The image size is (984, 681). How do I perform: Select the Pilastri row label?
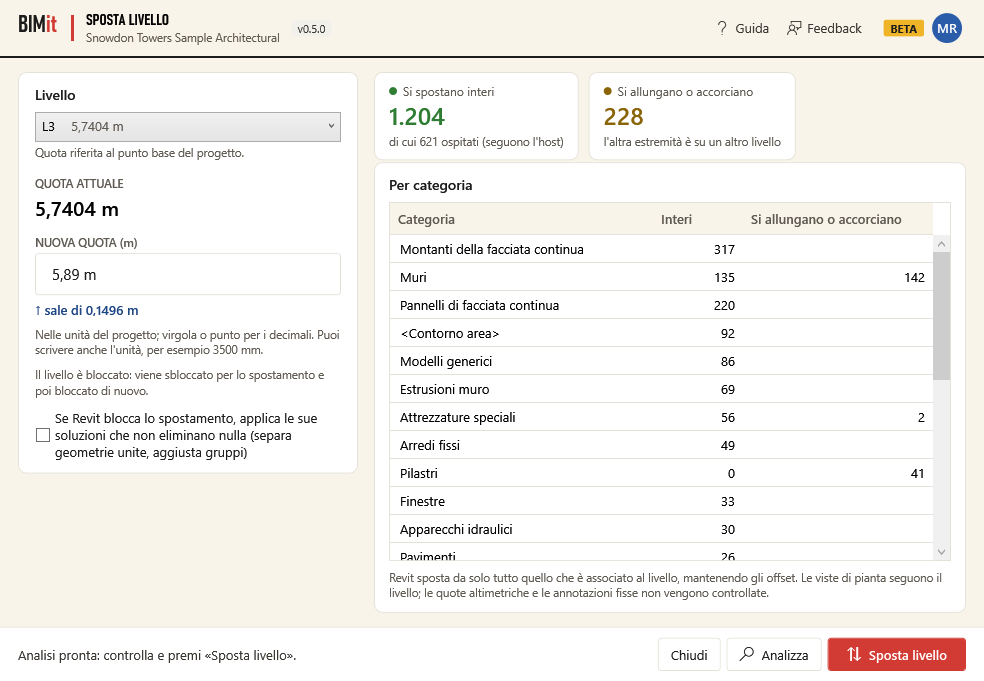pyautogui.click(x=419, y=473)
